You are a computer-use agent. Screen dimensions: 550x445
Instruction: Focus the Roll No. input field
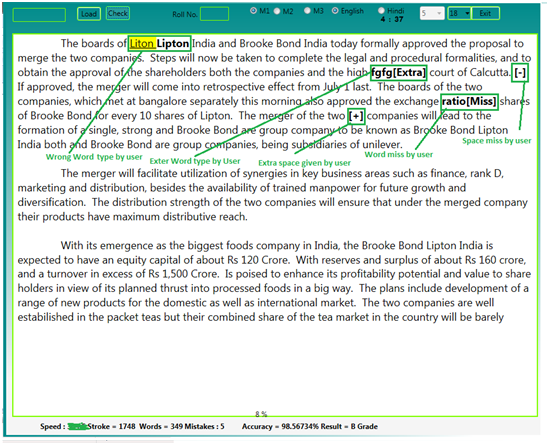(x=214, y=14)
